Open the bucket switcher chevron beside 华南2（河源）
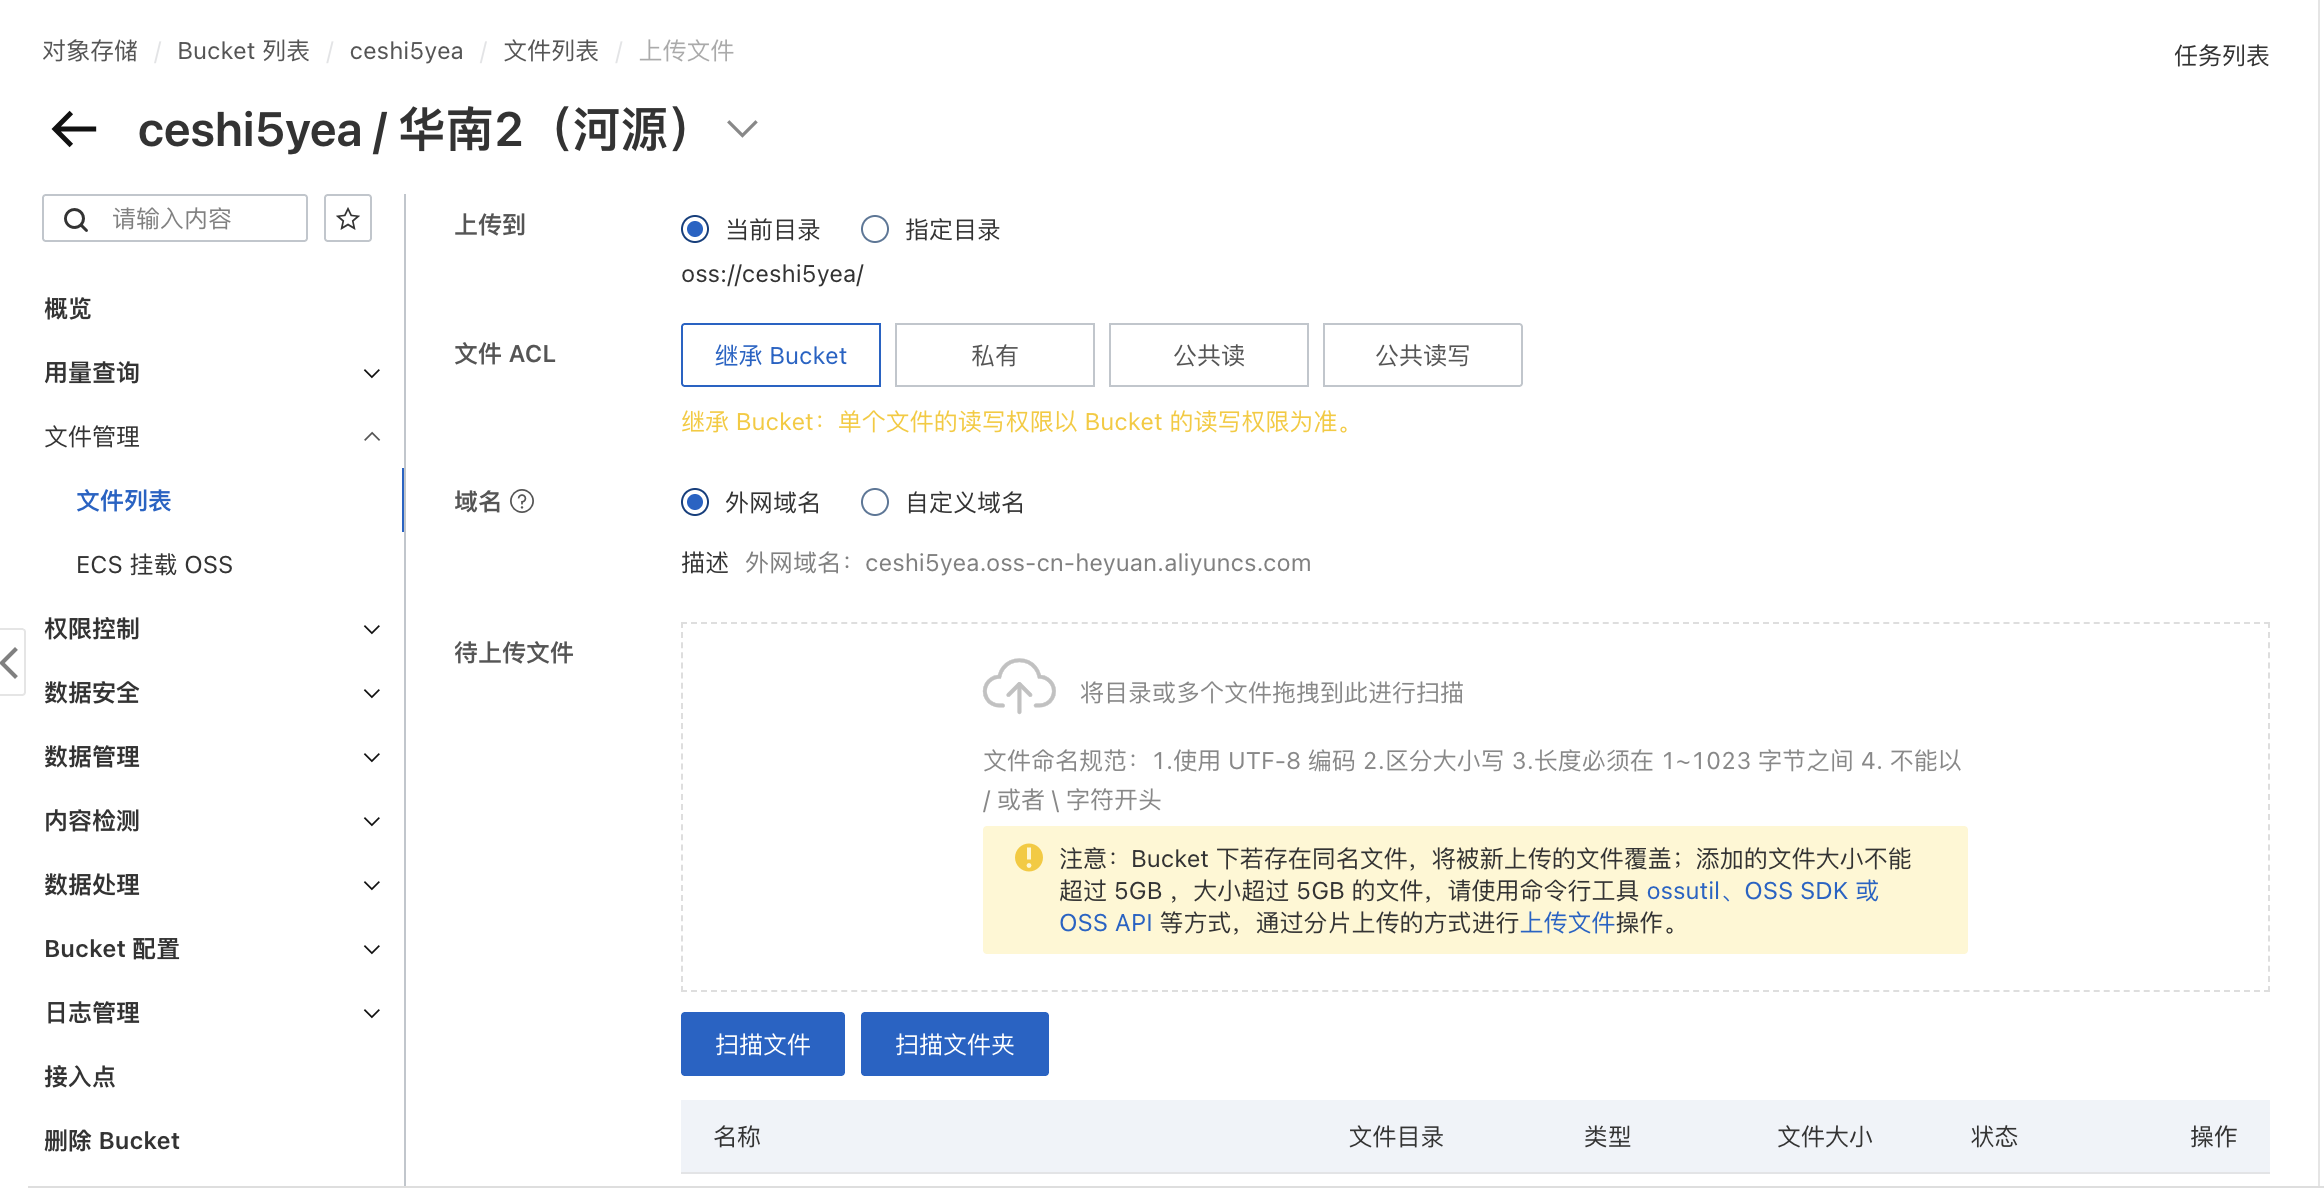The width and height of the screenshot is (2324, 1198). (741, 129)
